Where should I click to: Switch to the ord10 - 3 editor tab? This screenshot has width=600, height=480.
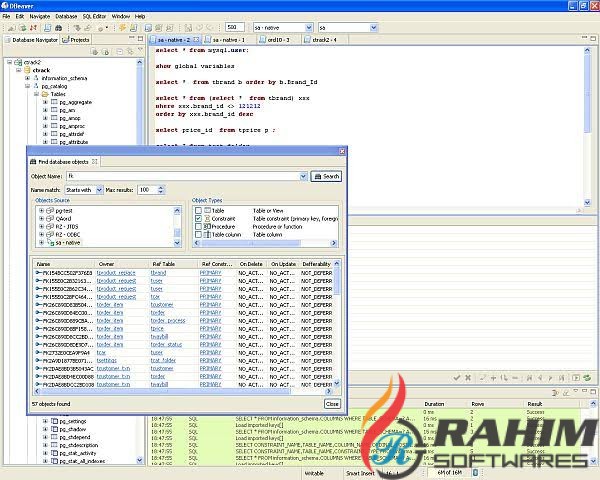pyautogui.click(x=275, y=39)
